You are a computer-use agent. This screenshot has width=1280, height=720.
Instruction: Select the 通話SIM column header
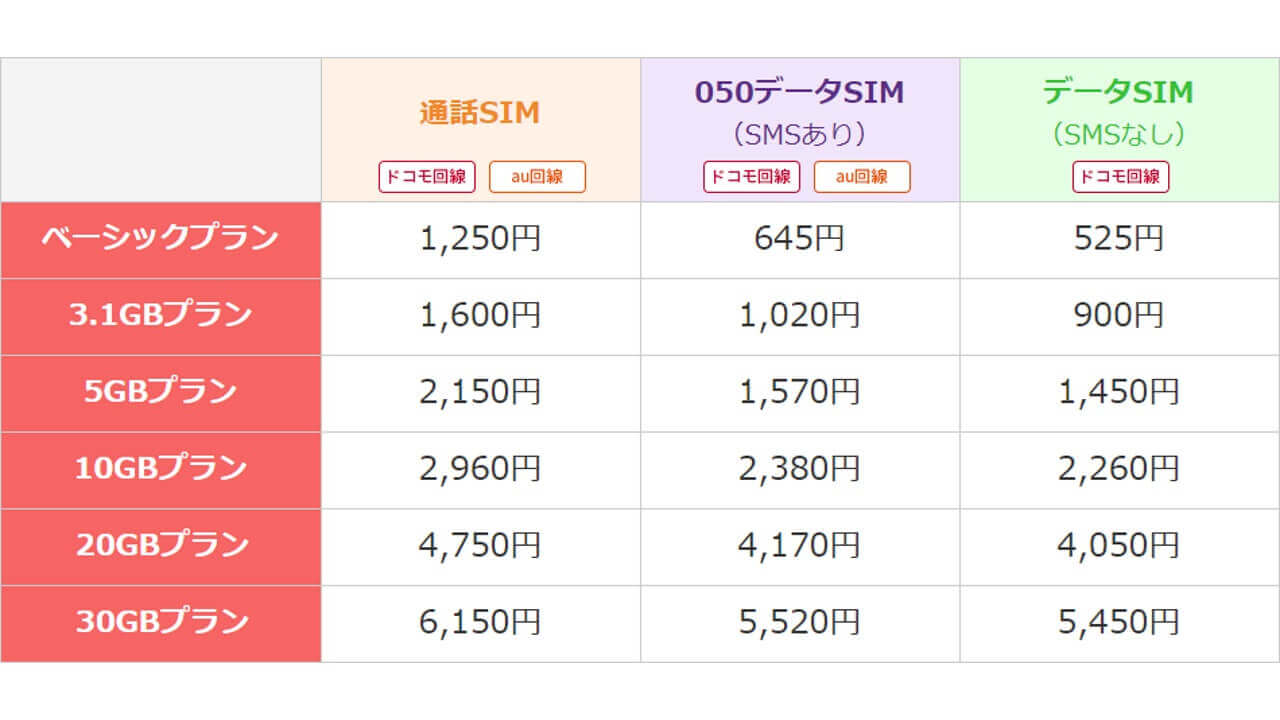point(480,113)
